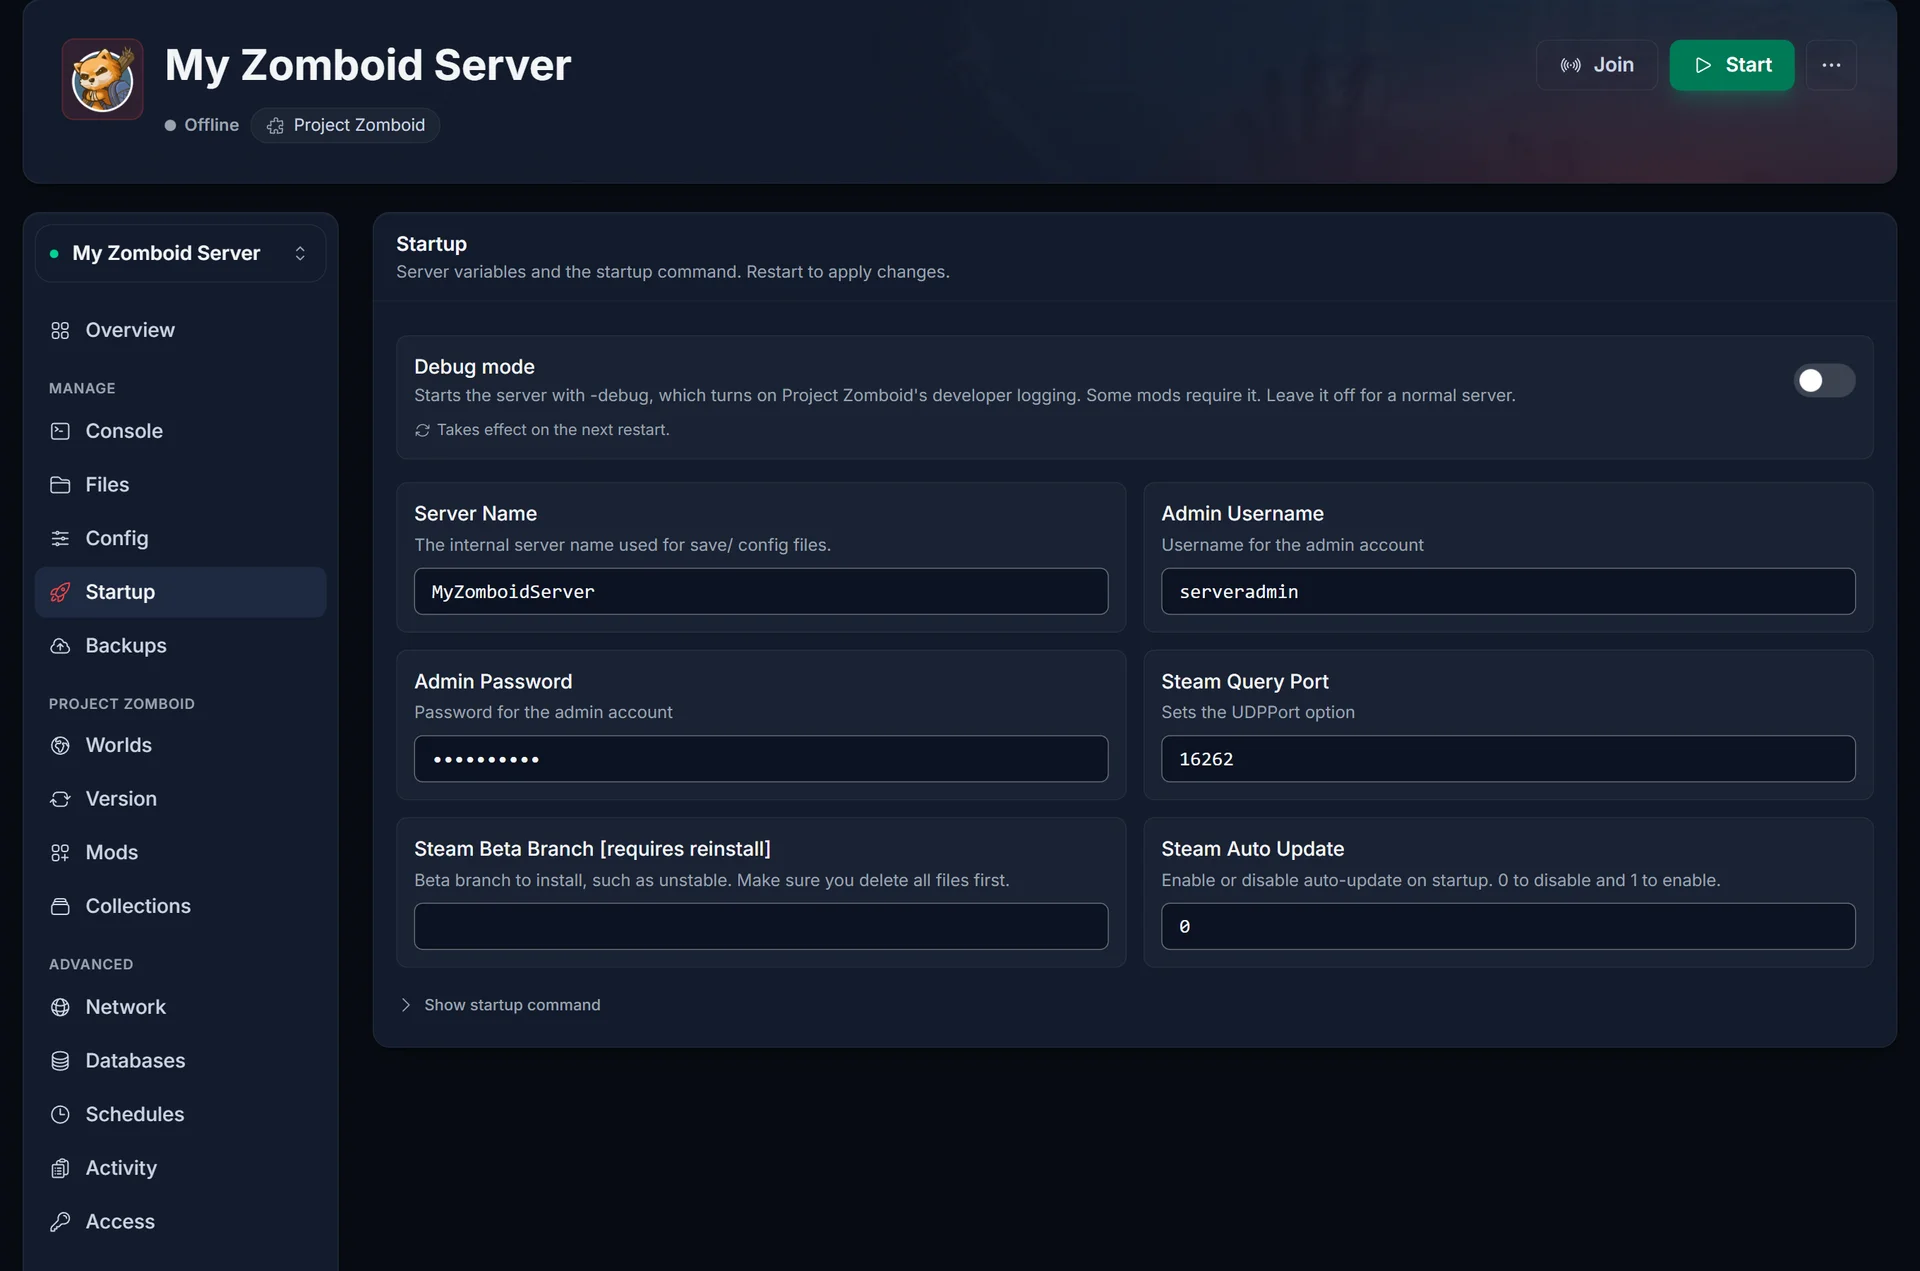Click the Activity clipboard icon

click(60, 1168)
